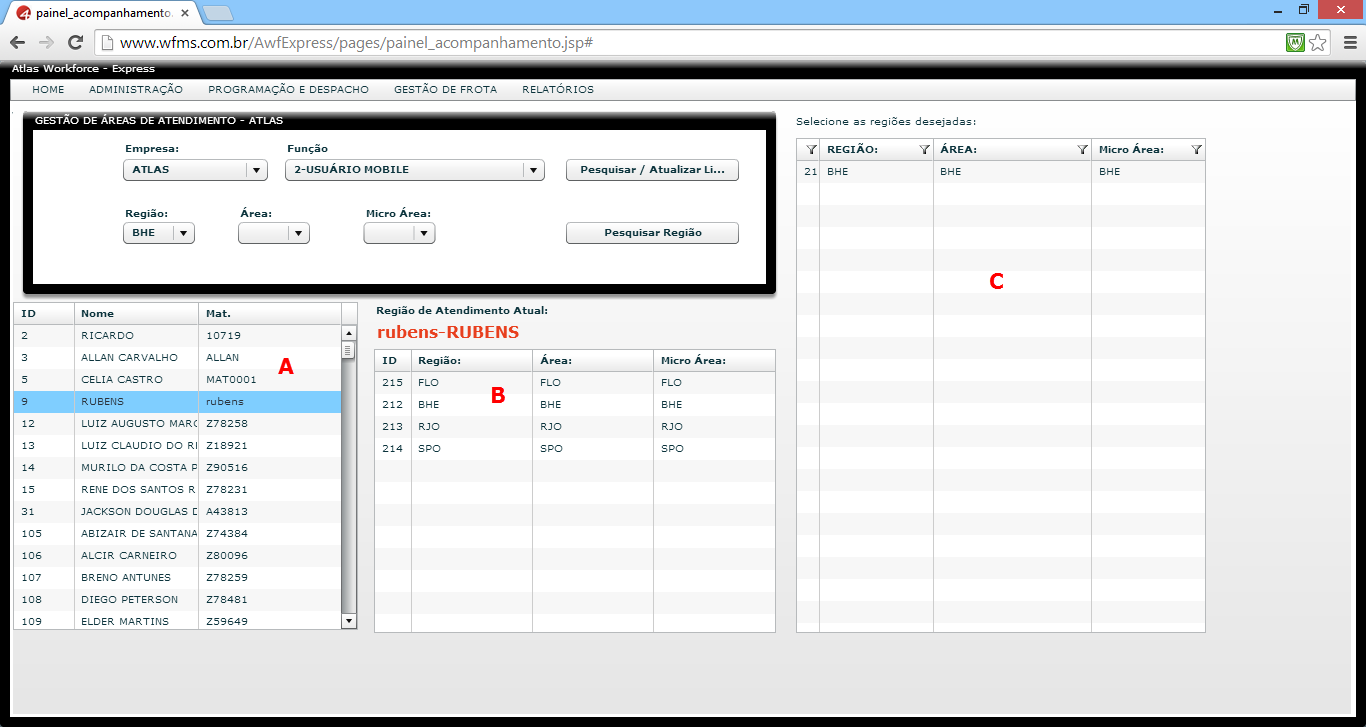
Task: Select the DIEGO PETERSON row
Action: click(x=177, y=600)
